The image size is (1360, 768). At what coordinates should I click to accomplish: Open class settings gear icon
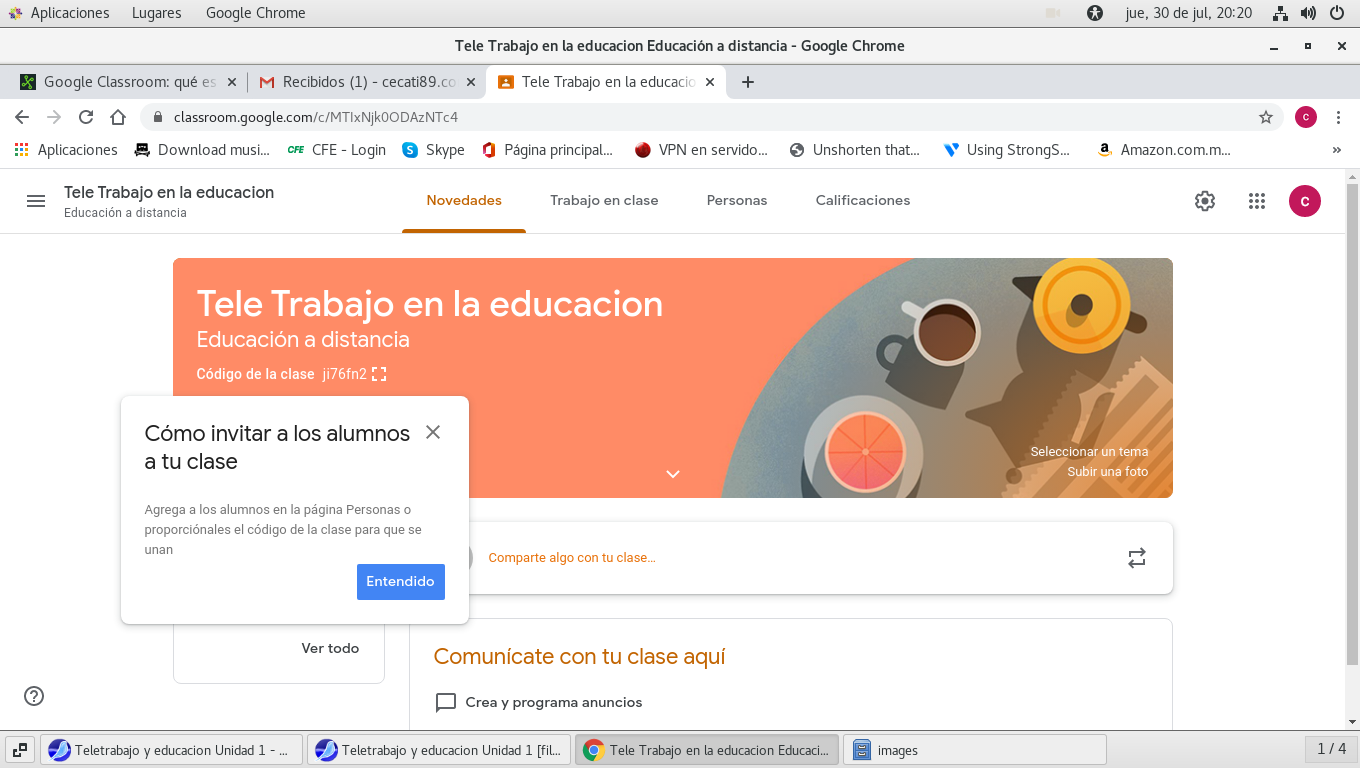click(1205, 201)
